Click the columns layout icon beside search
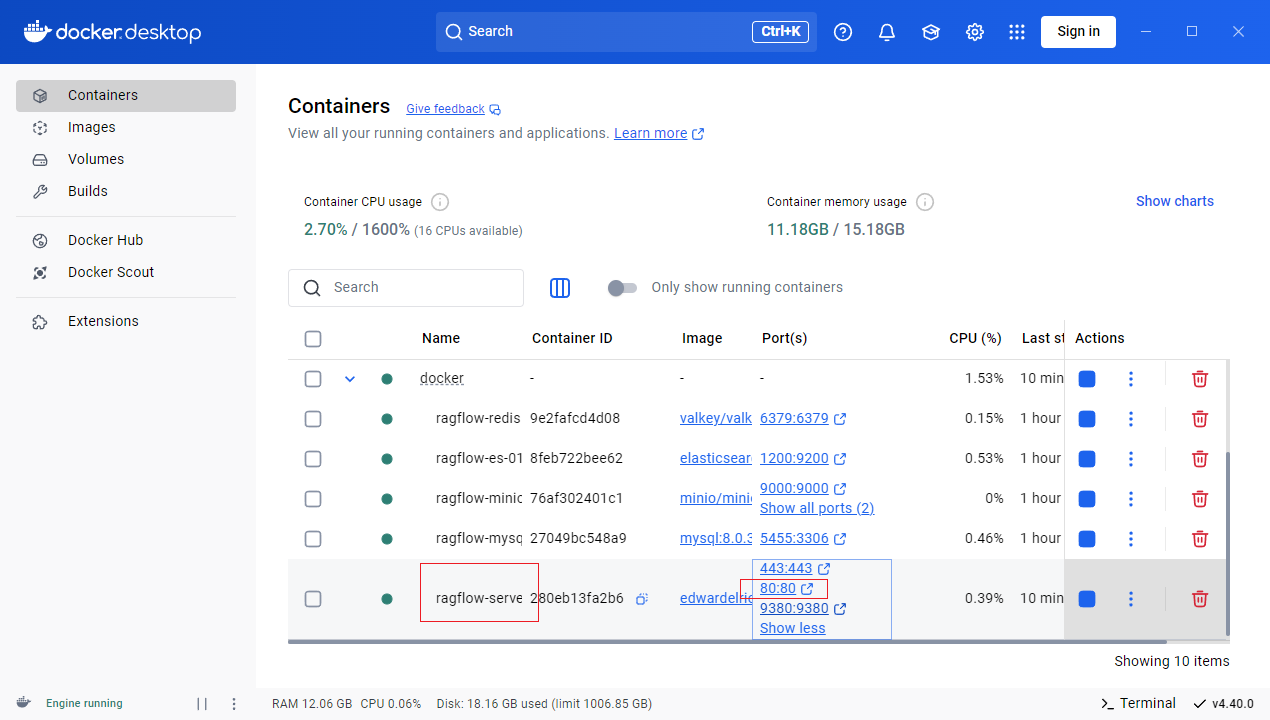Viewport: 1270px width, 720px height. 560,288
